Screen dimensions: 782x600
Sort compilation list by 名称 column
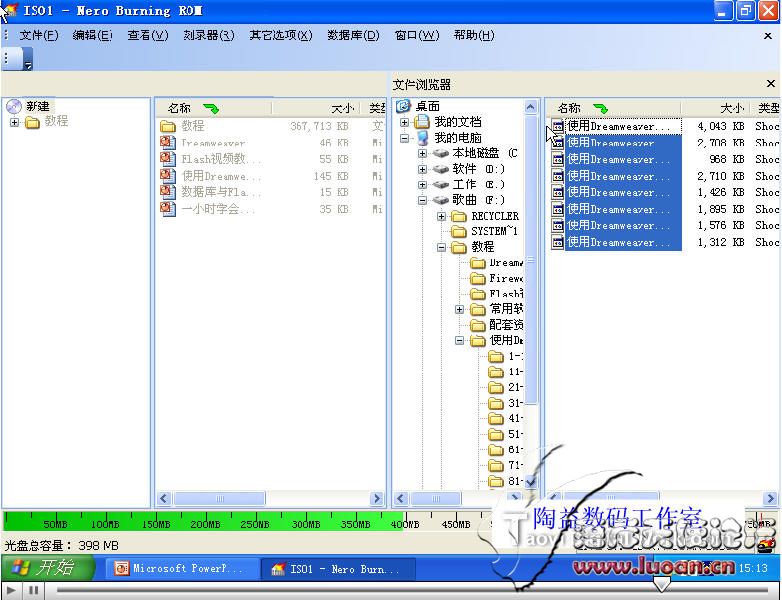click(213, 108)
